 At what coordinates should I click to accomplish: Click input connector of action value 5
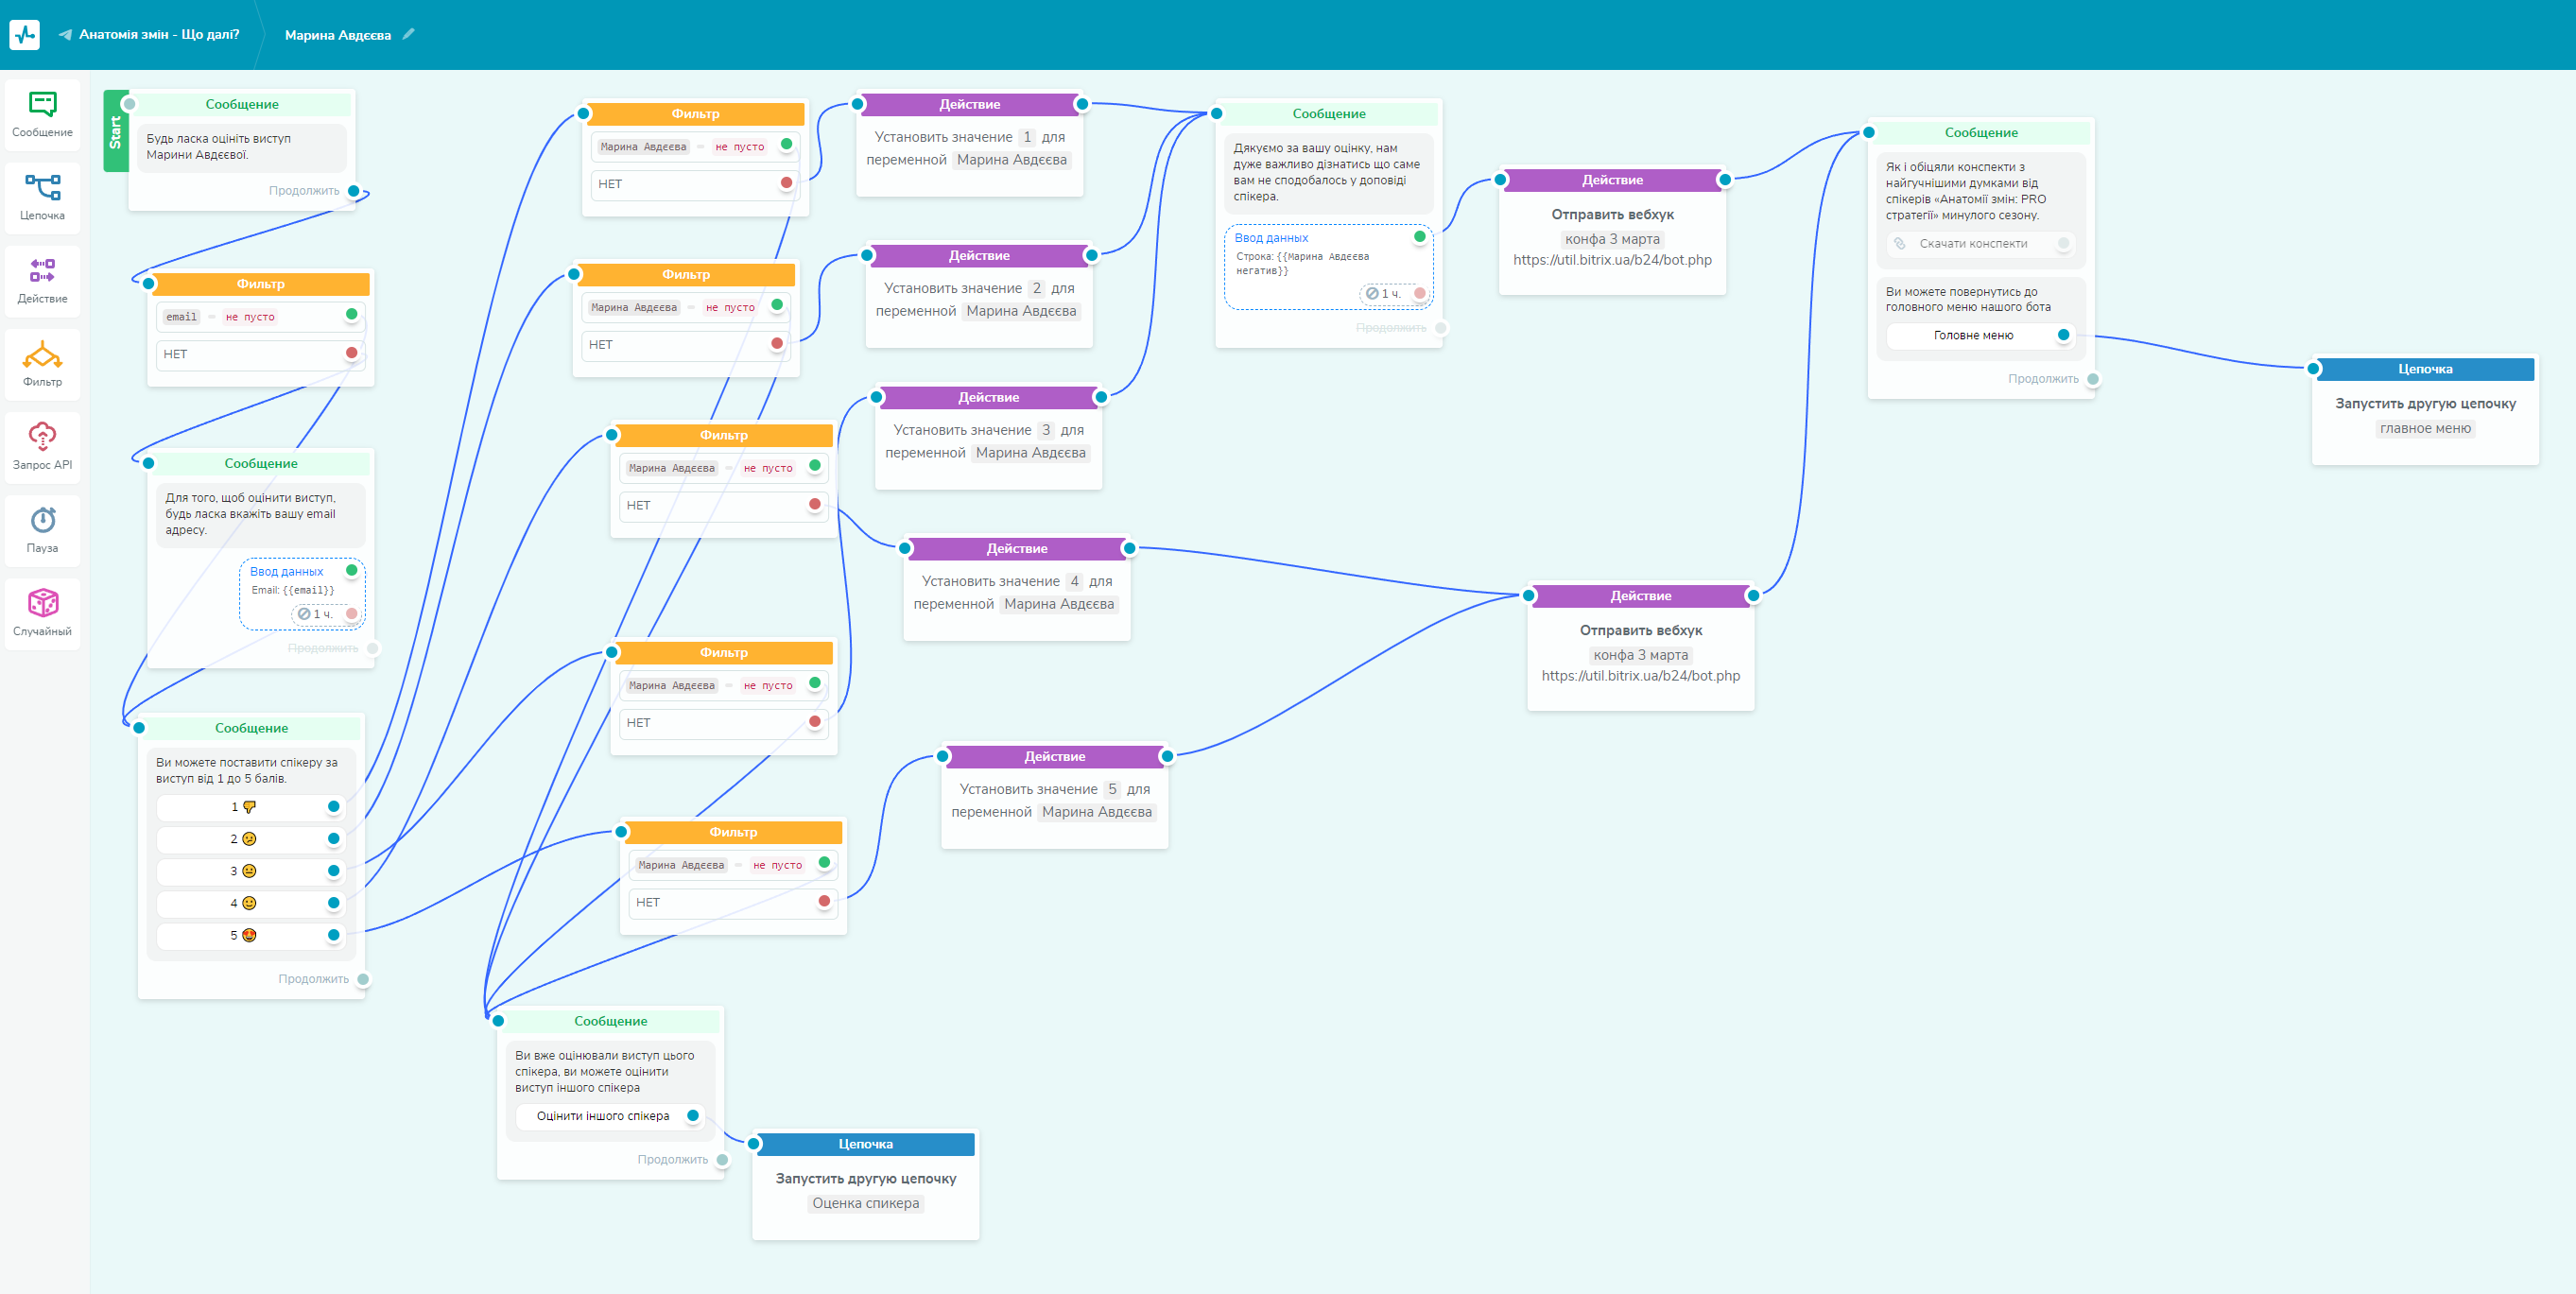coord(943,756)
